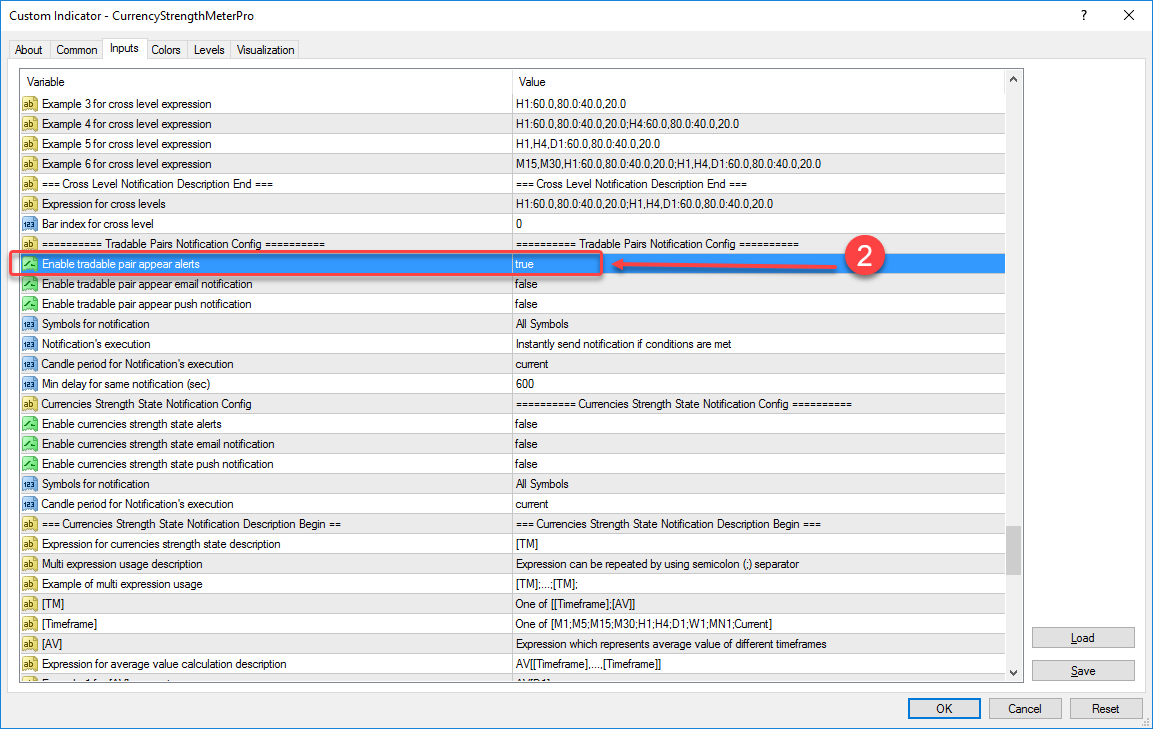
Task: Click the Cancel button
Action: 1024,708
